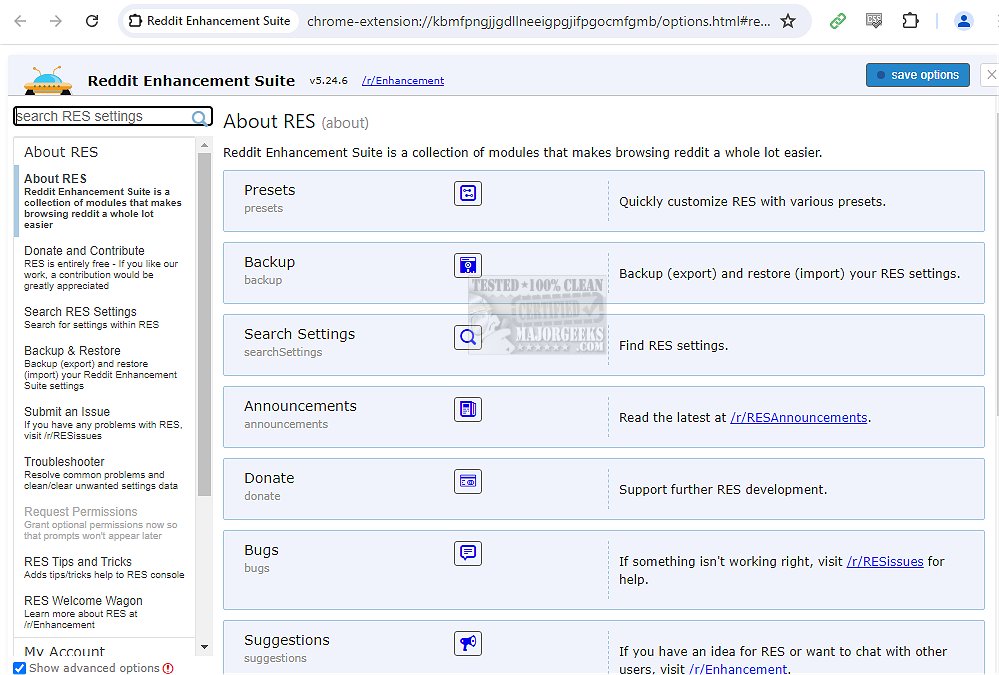Open the Presets module icon
999x675 pixels.
tap(467, 193)
